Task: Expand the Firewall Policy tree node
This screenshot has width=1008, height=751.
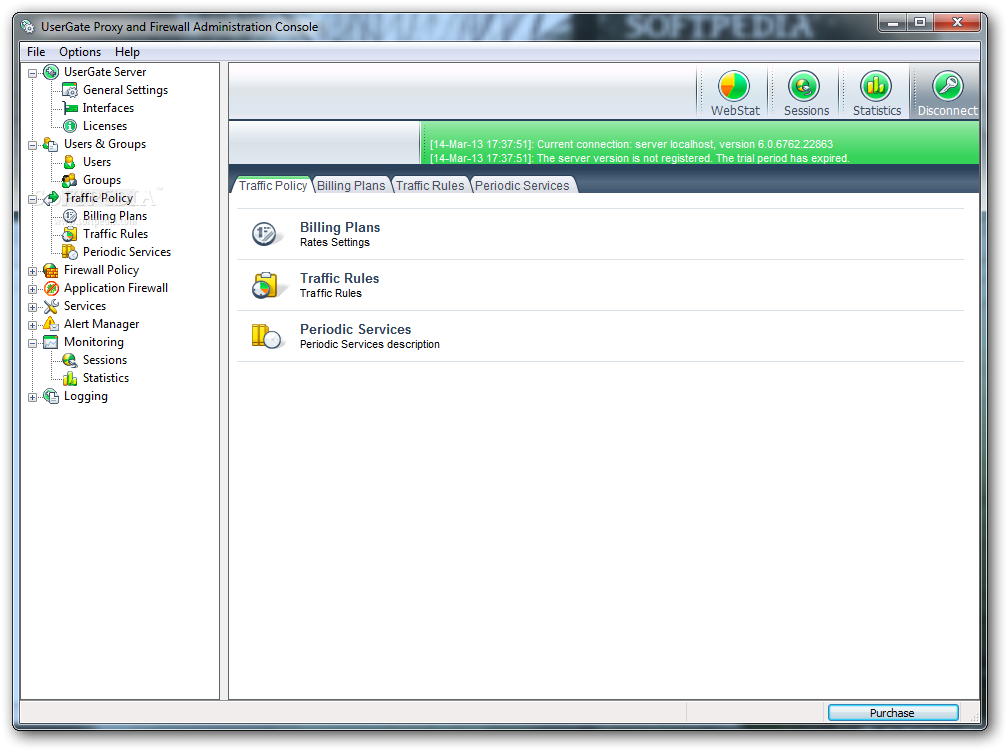Action: point(32,271)
